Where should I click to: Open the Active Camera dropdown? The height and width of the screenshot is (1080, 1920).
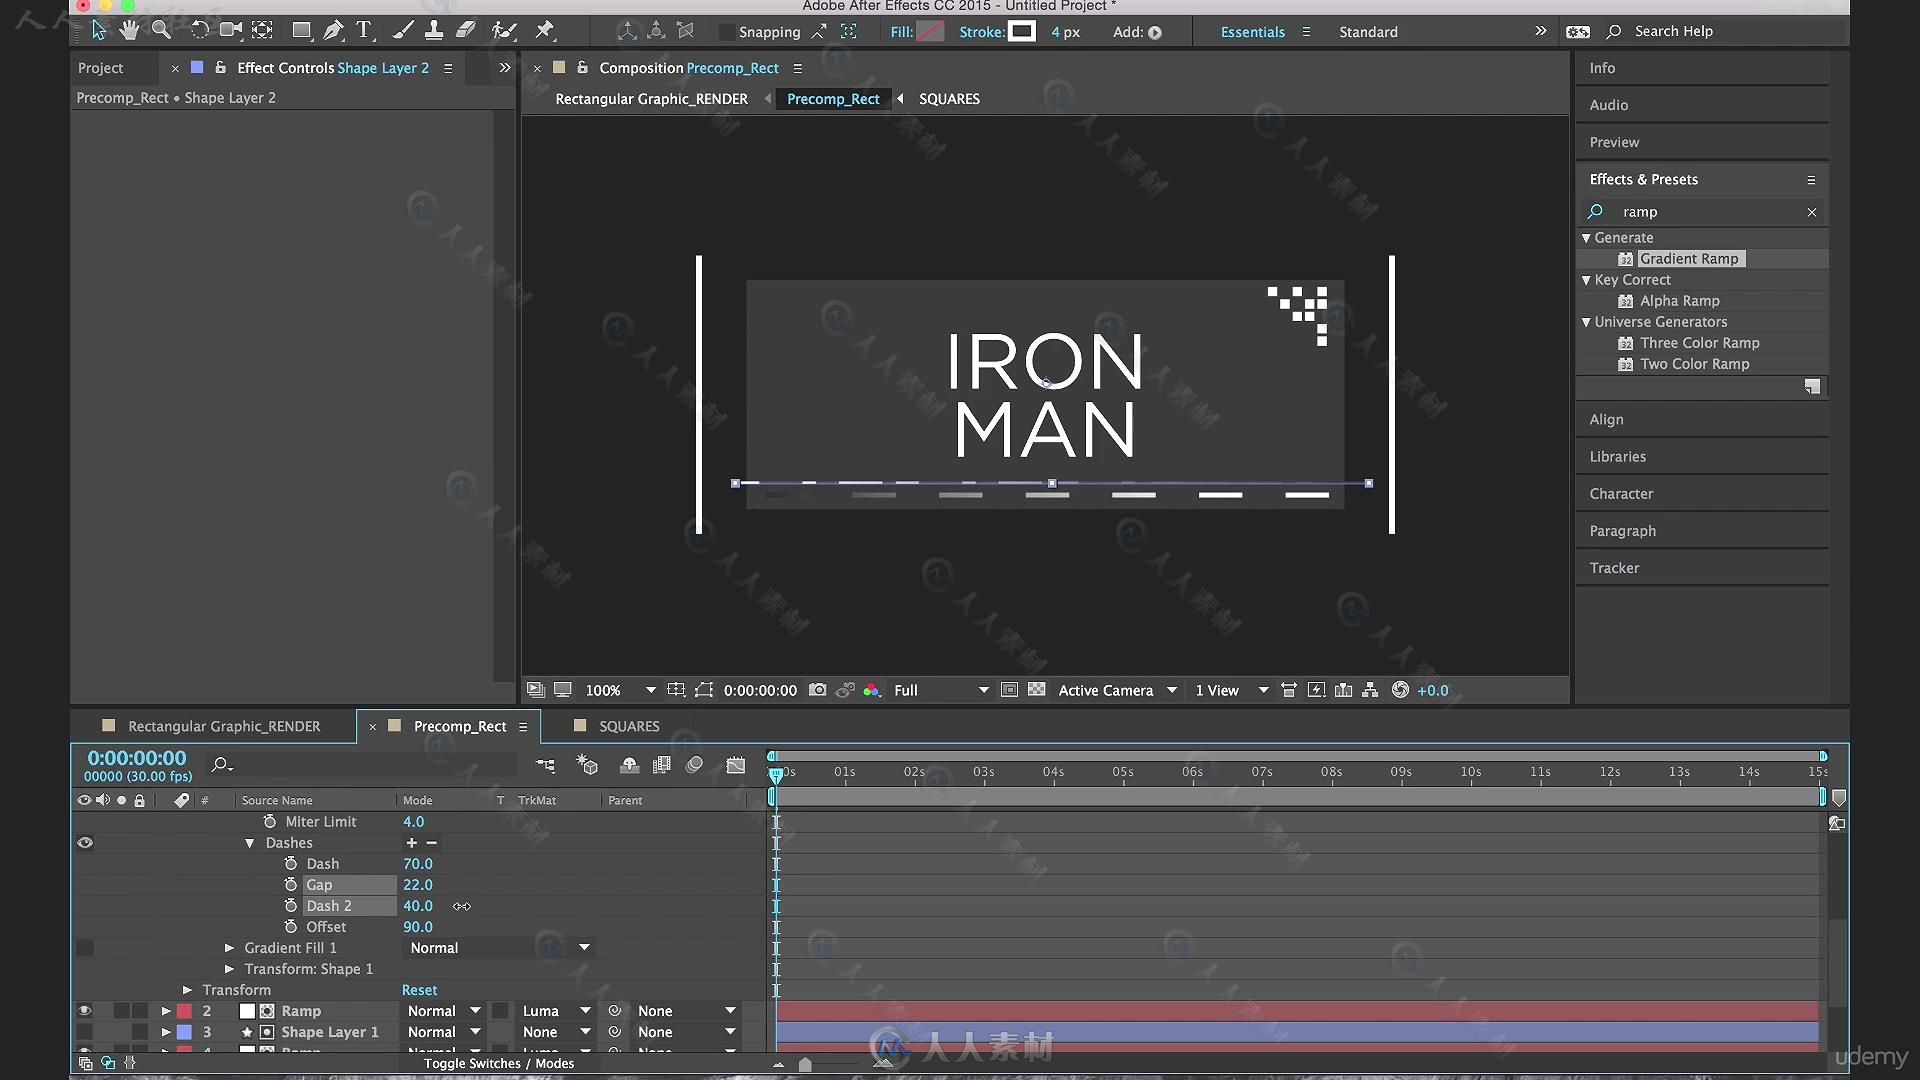point(1117,690)
